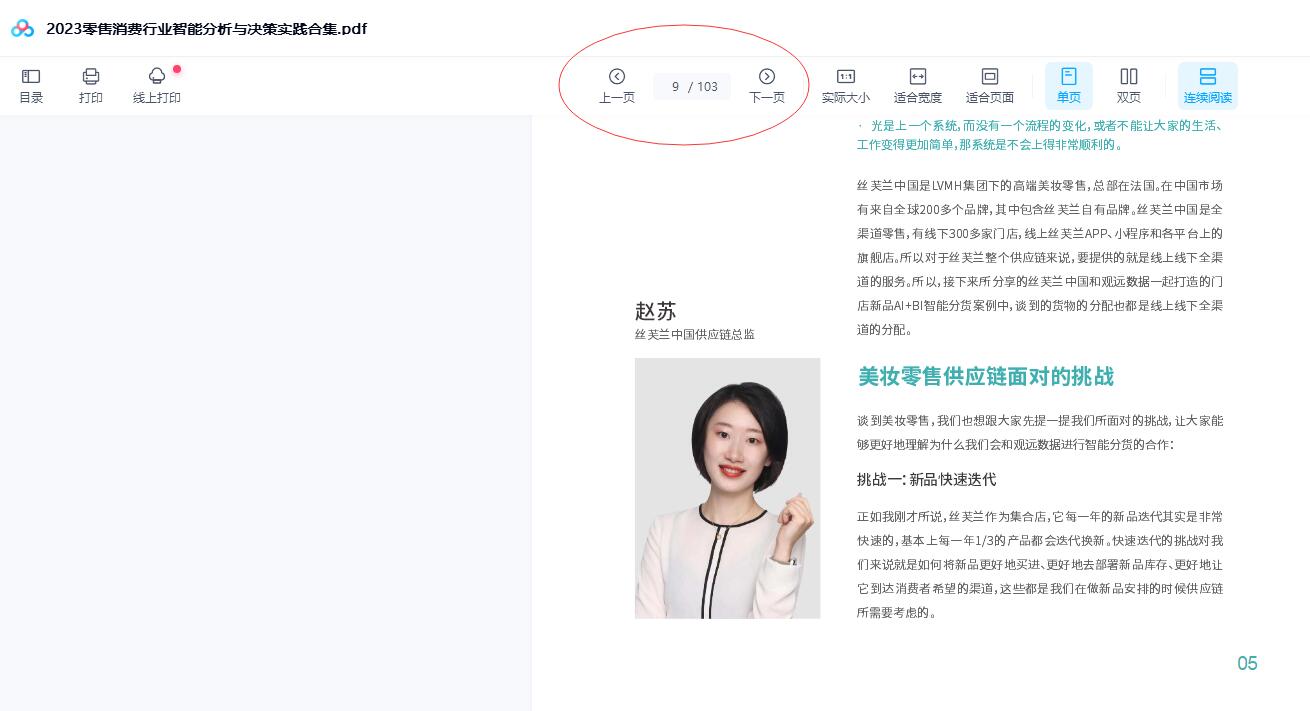The width and height of the screenshot is (1310, 711).
Task: Click the speaker name 赵苏
Action: pos(655,311)
